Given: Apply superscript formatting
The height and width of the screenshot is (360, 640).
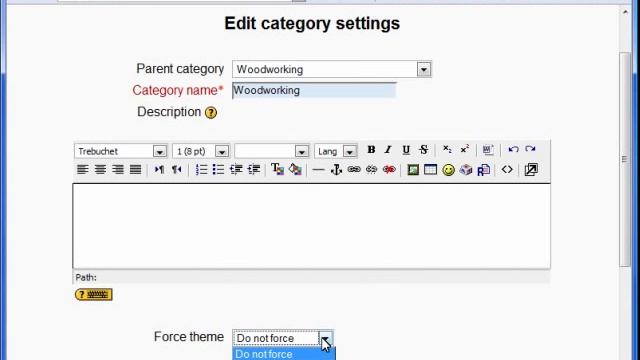Looking at the screenshot, I should [464, 150].
